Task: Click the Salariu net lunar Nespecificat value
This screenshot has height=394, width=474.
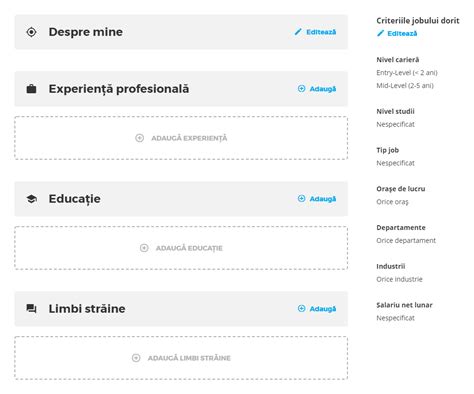Action: pyautogui.click(x=395, y=318)
